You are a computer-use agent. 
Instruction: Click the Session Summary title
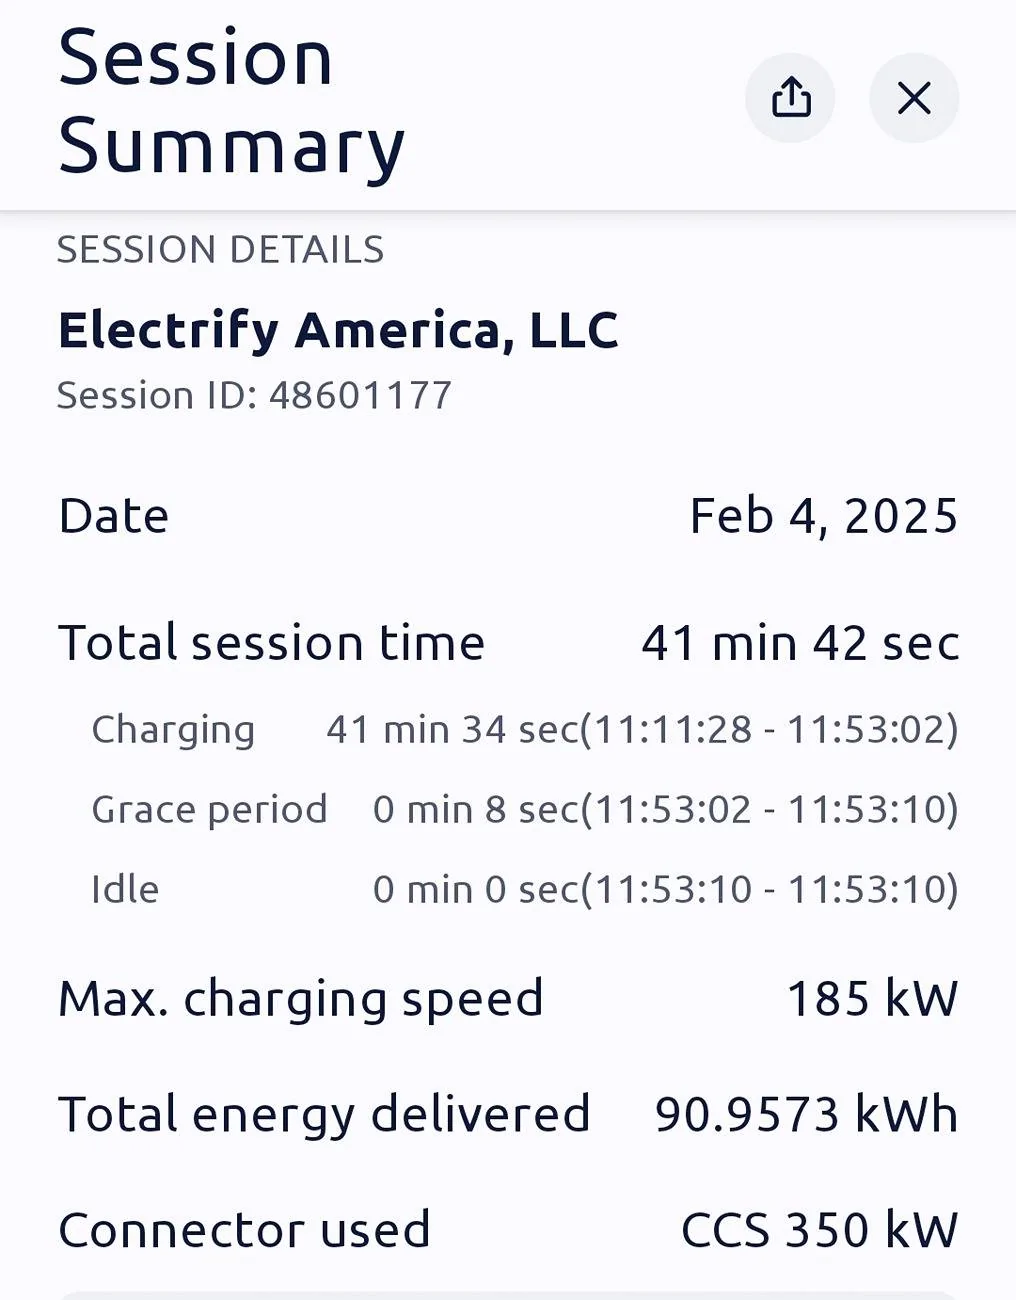(231, 102)
